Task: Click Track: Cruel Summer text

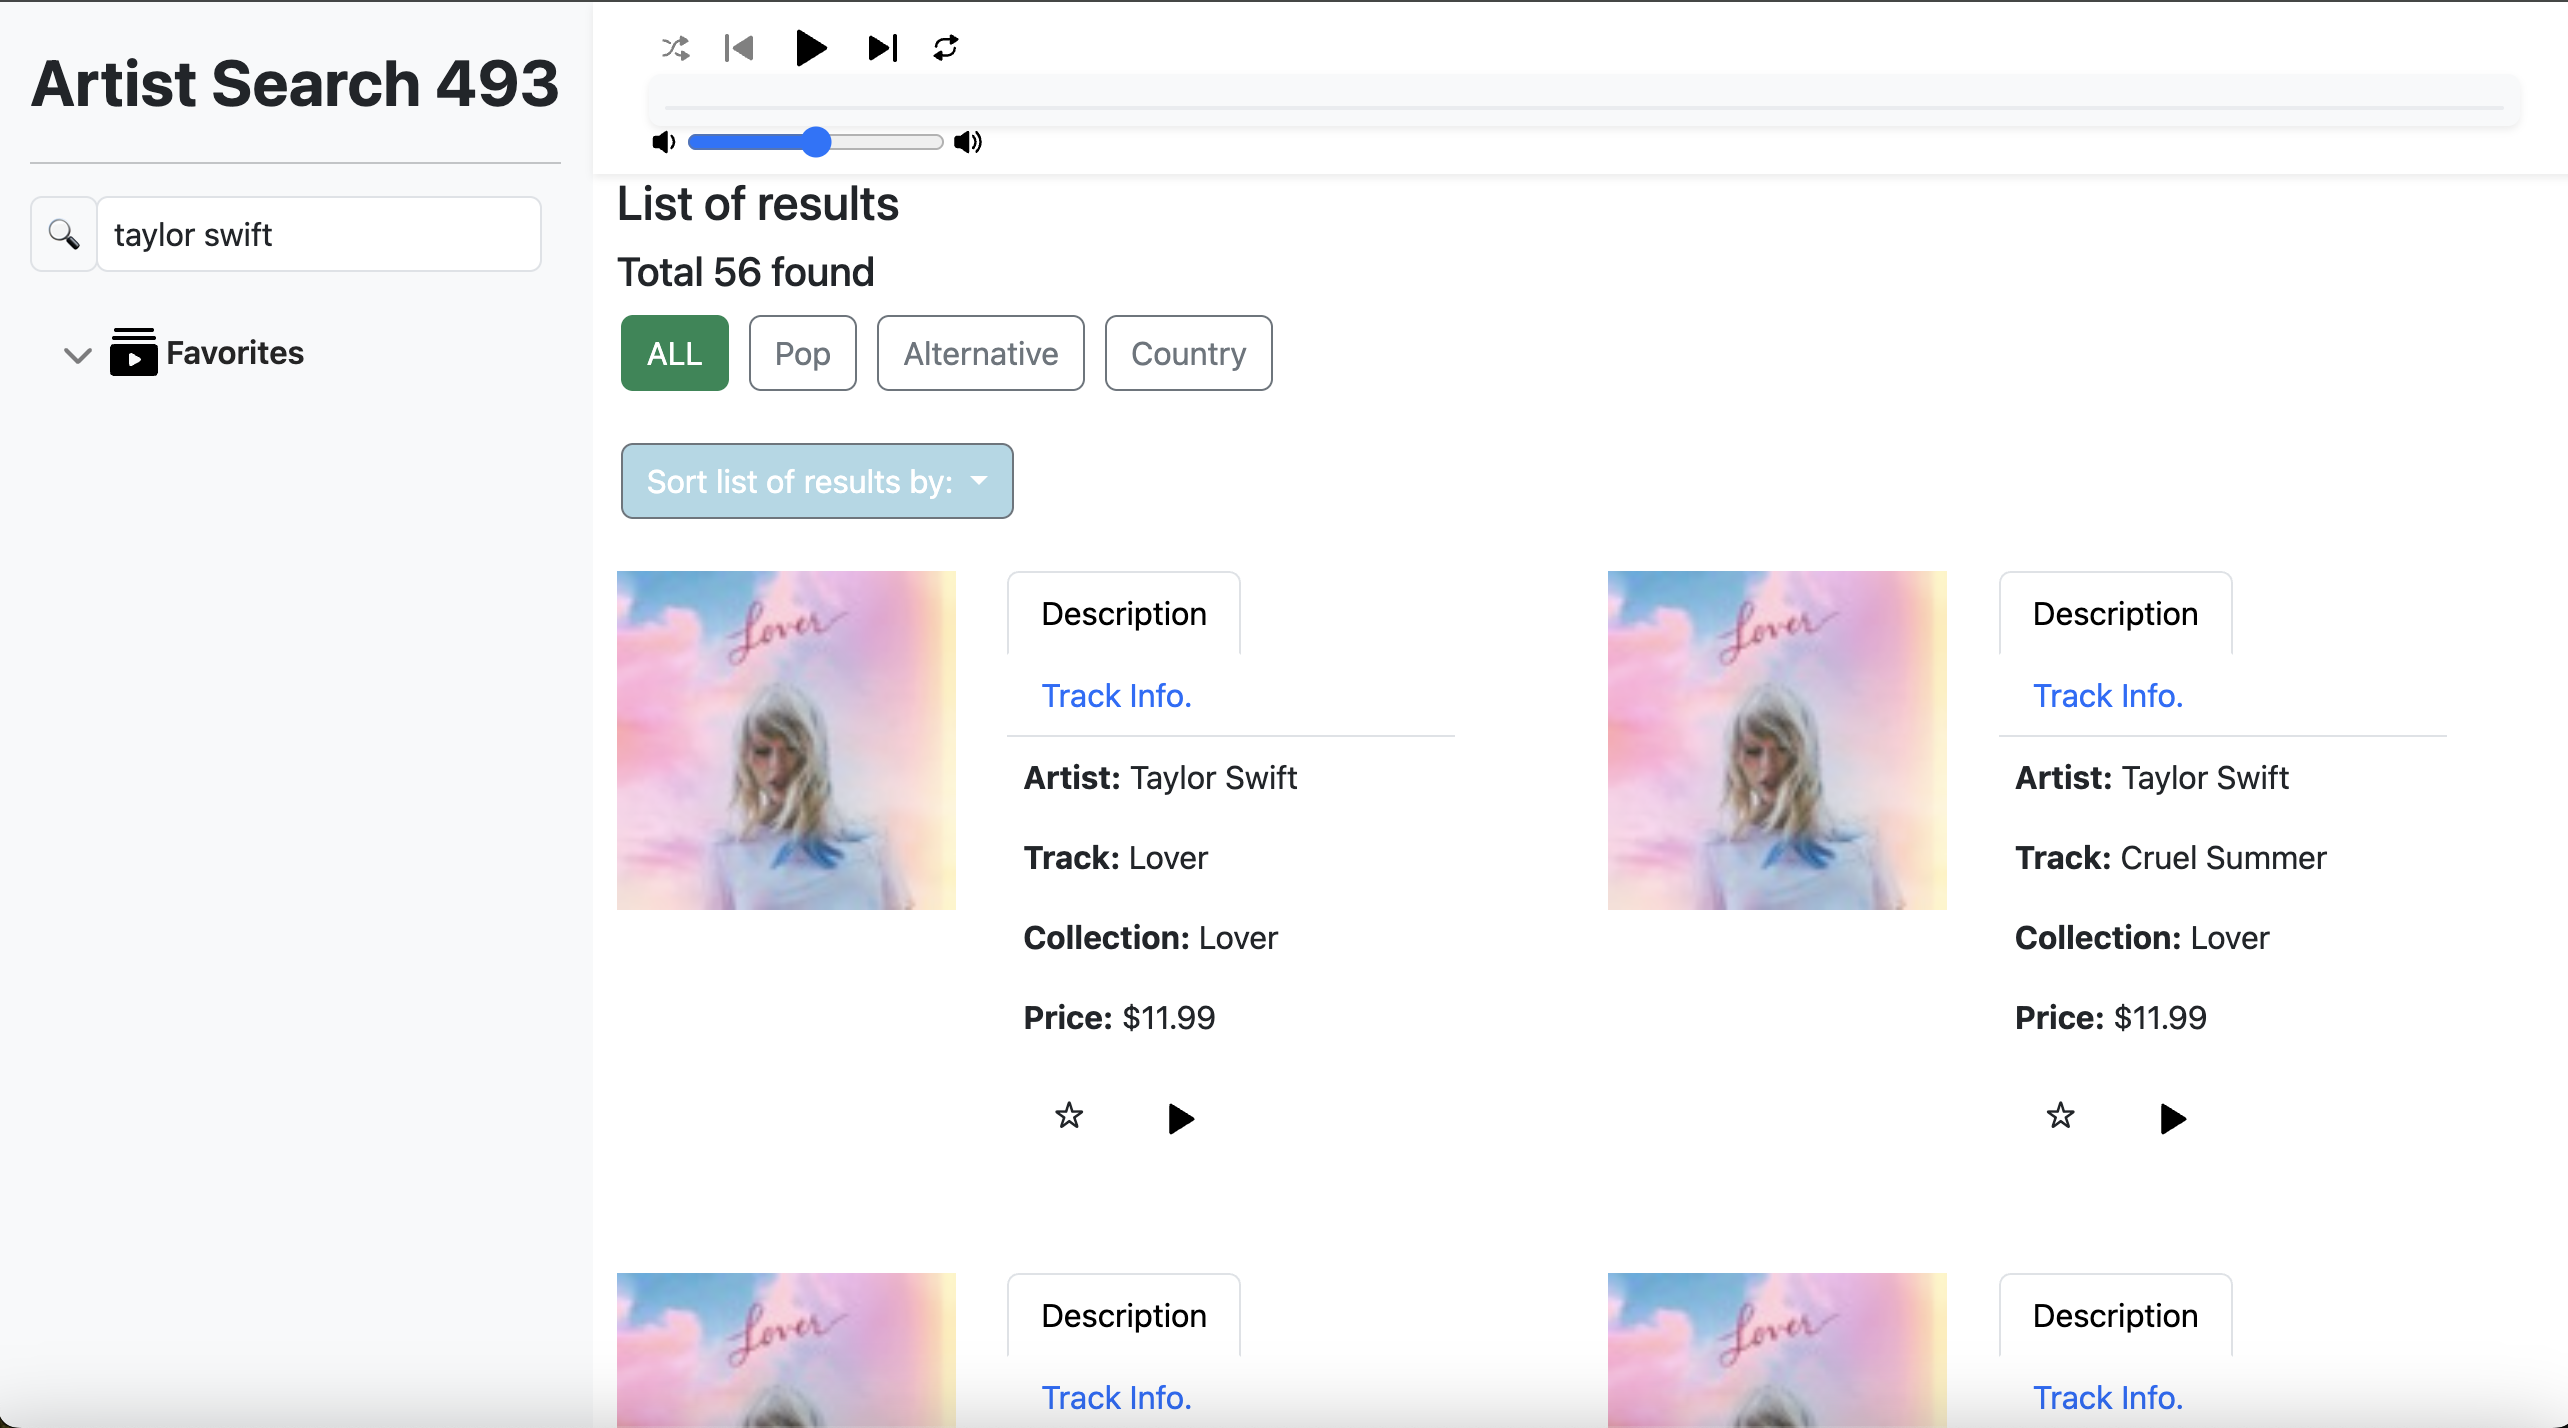Action: 2170,857
